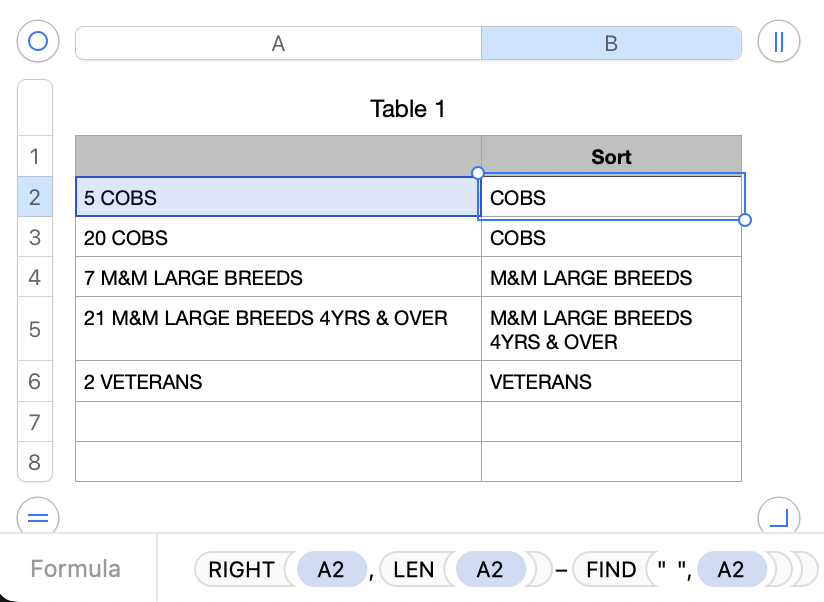The width and height of the screenshot is (824, 602).
Task: Click the first A2 reference token
Action: tap(330, 570)
